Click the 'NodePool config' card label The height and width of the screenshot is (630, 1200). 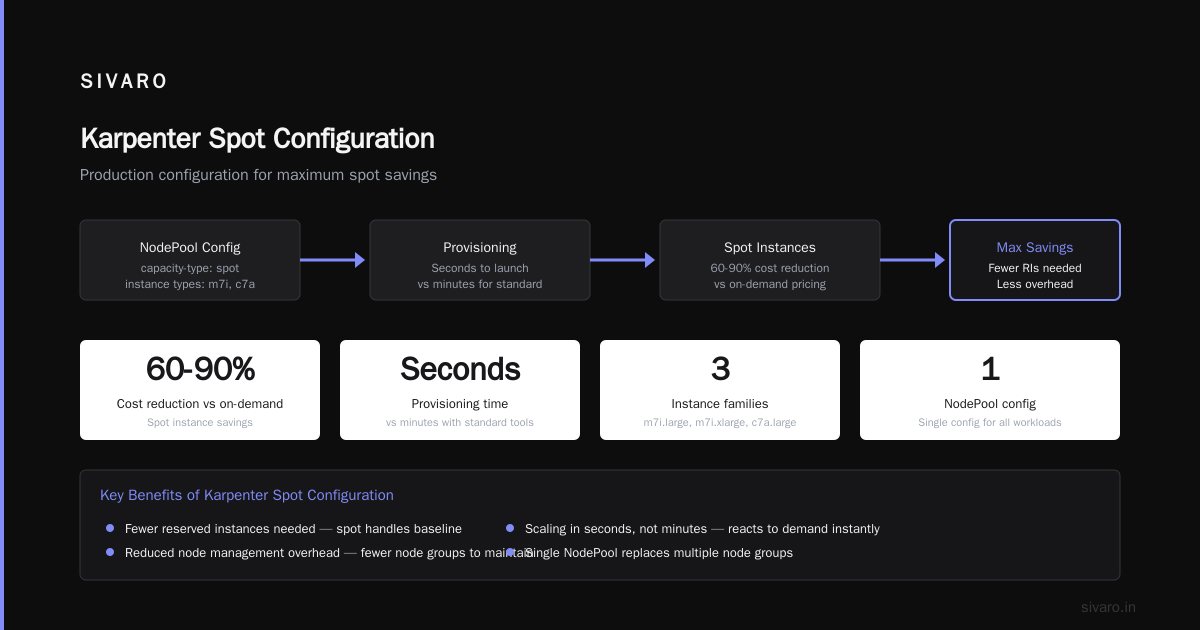990,404
